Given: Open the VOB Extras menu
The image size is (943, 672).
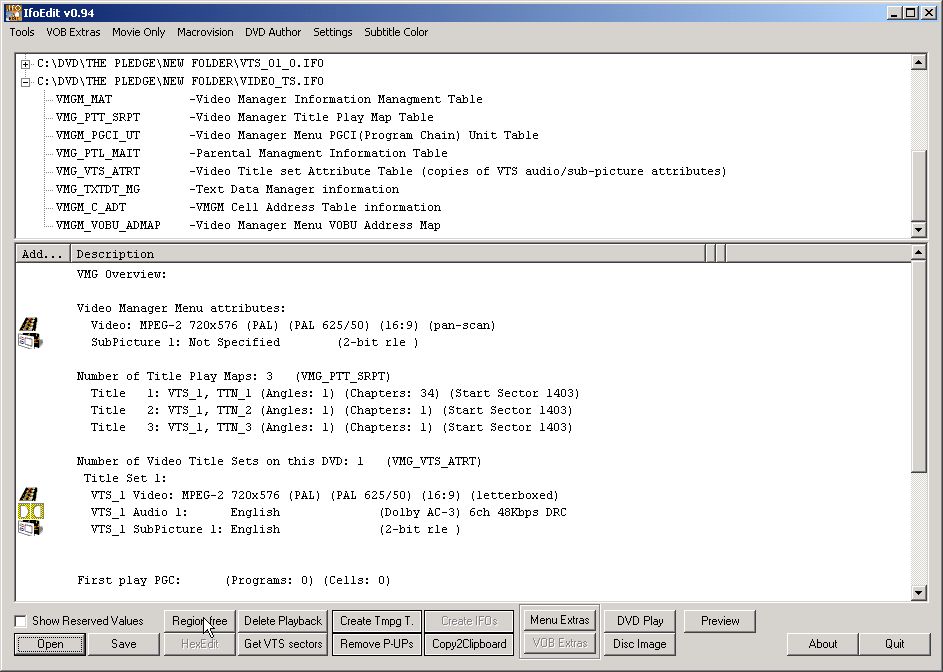Looking at the screenshot, I should coord(73,32).
